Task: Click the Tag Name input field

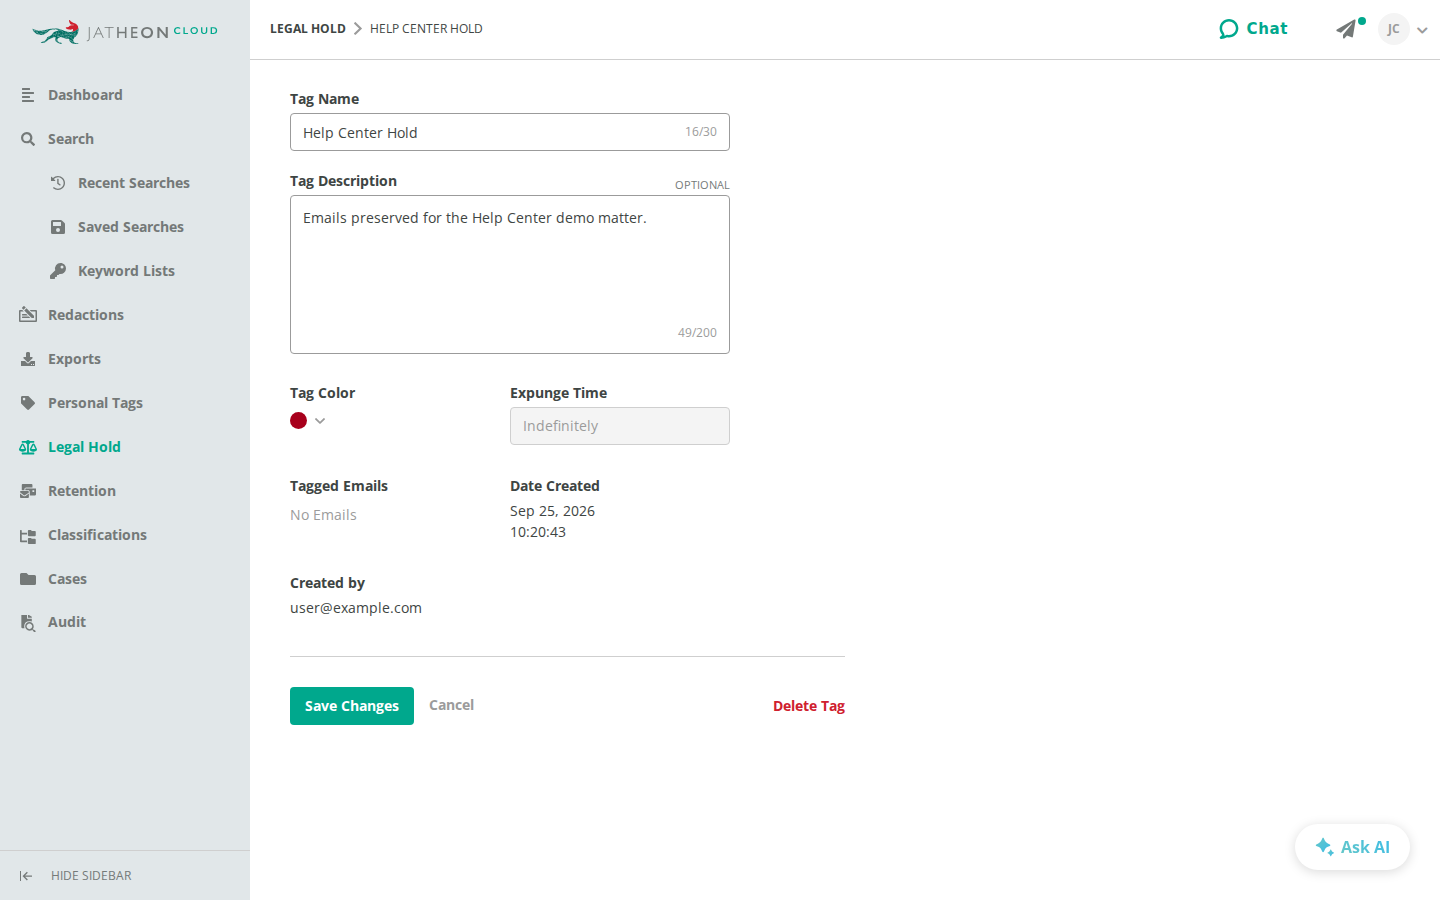Action: 510,132
